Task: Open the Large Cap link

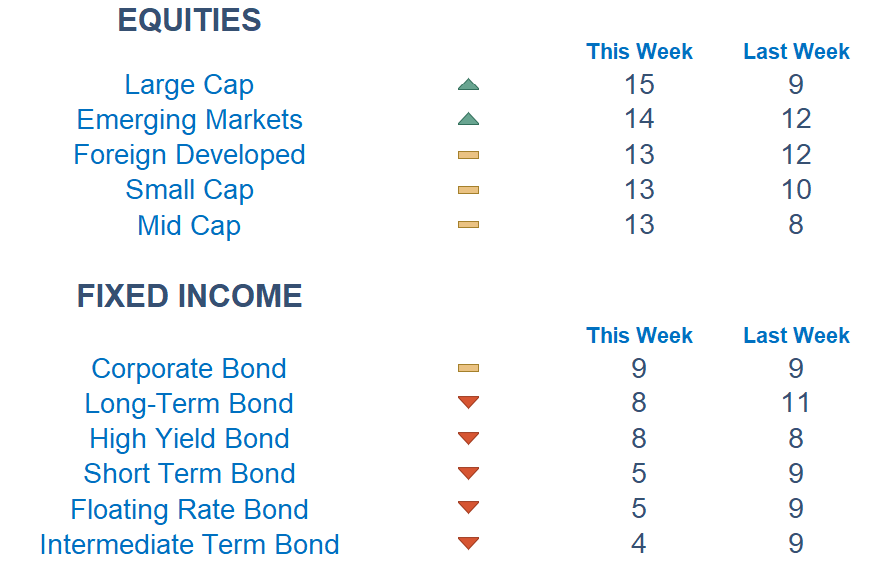Action: pos(189,85)
